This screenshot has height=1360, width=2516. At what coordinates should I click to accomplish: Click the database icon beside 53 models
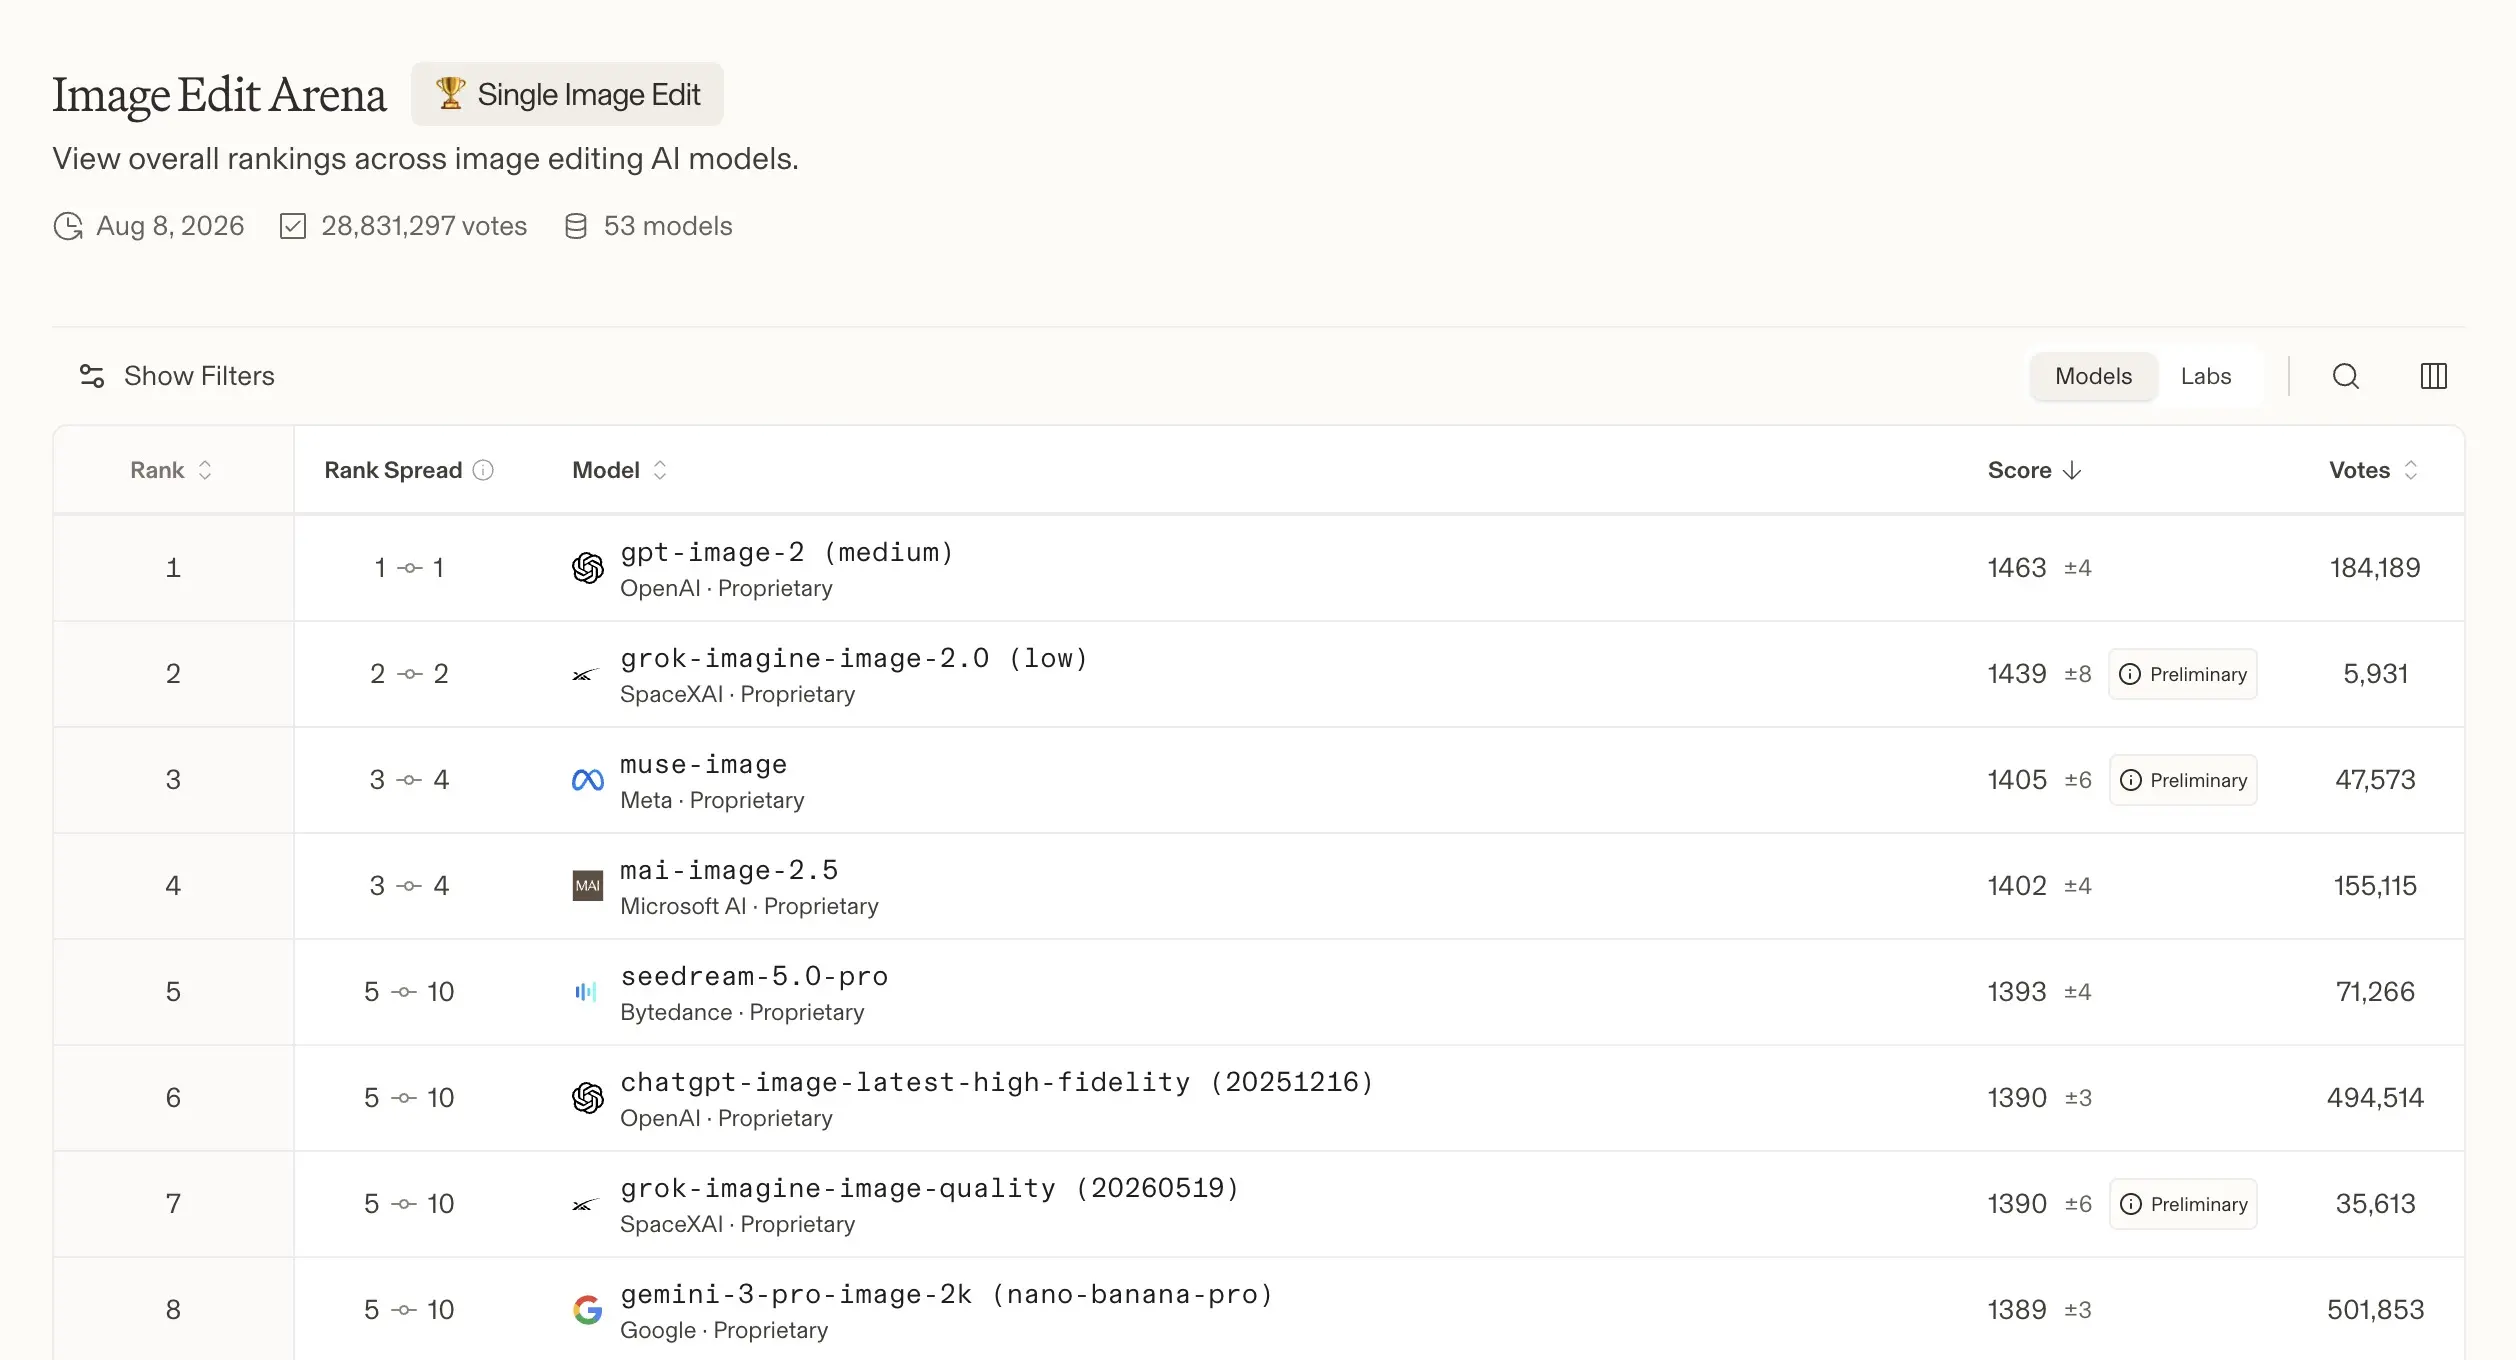pos(576,226)
